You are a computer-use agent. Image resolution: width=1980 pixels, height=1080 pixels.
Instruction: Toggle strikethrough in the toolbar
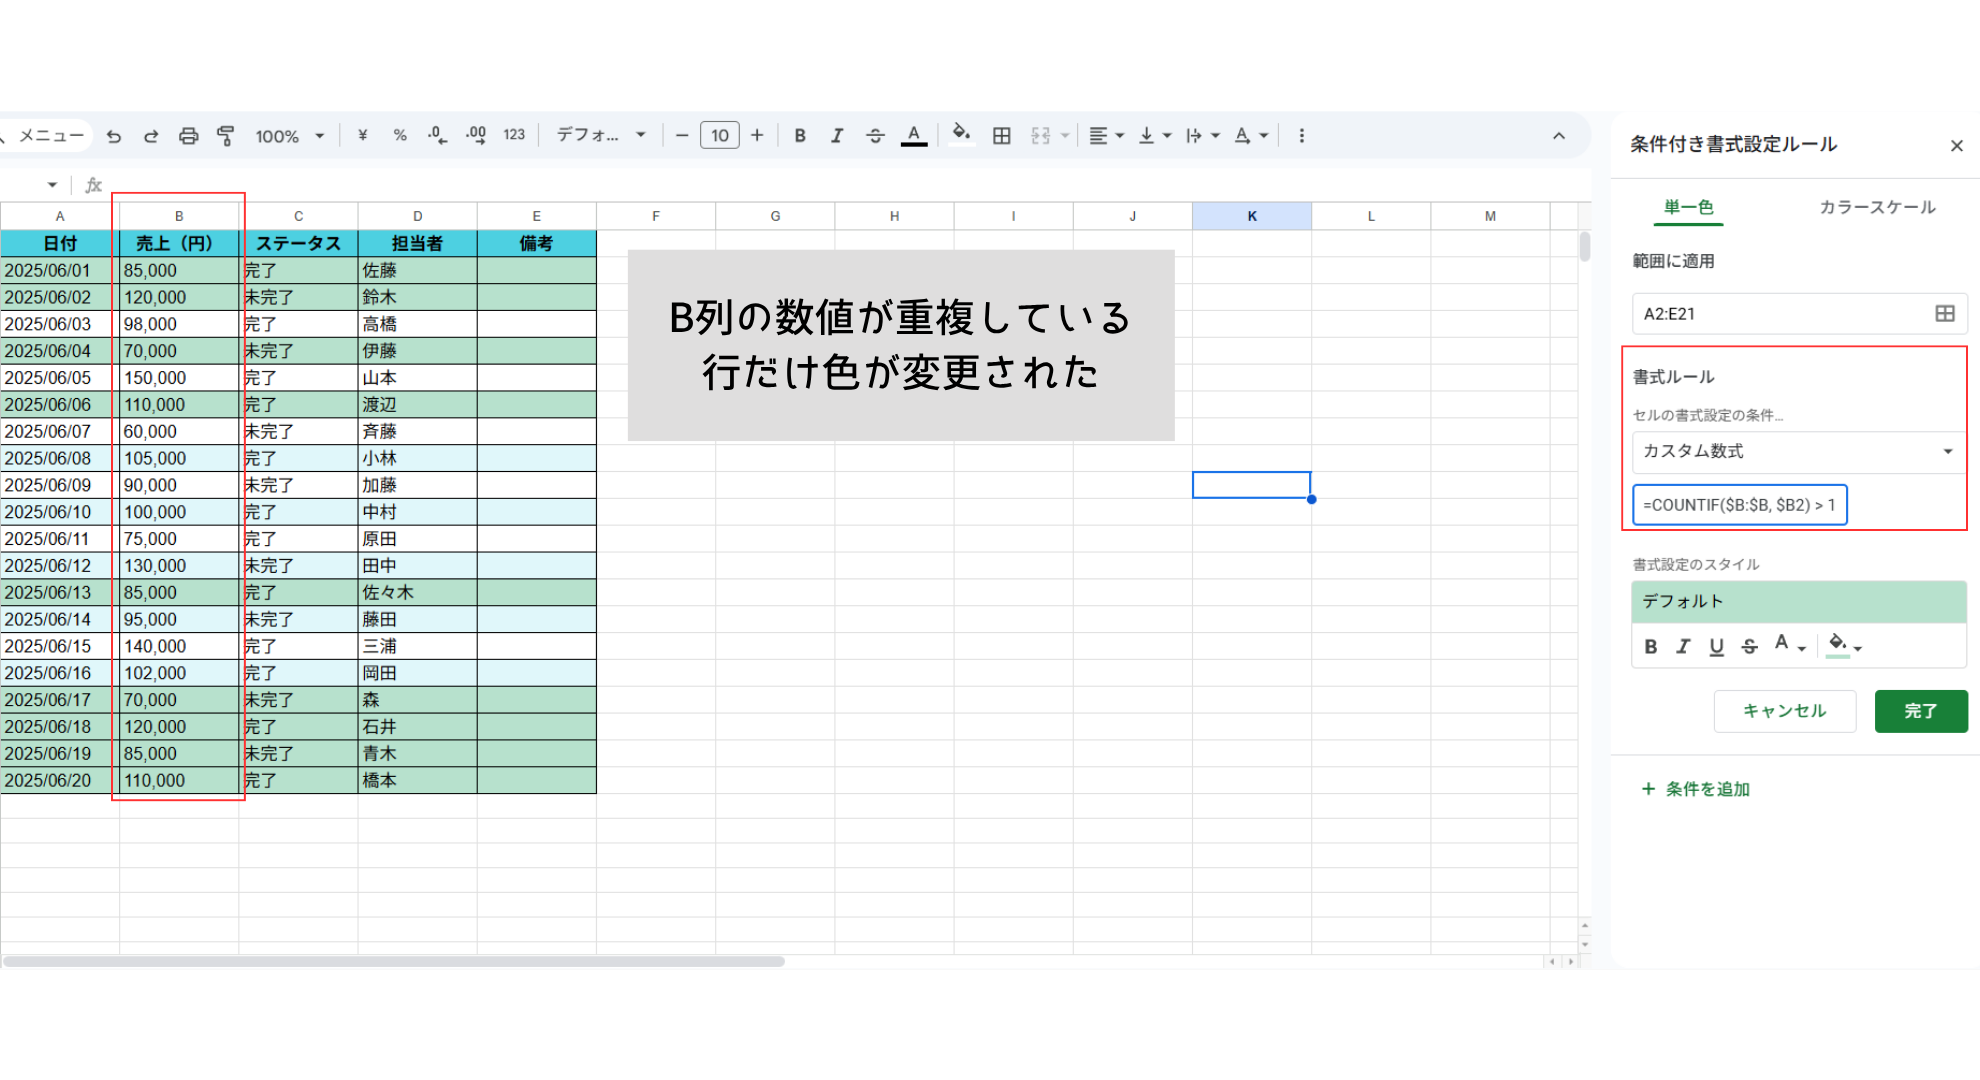point(875,135)
